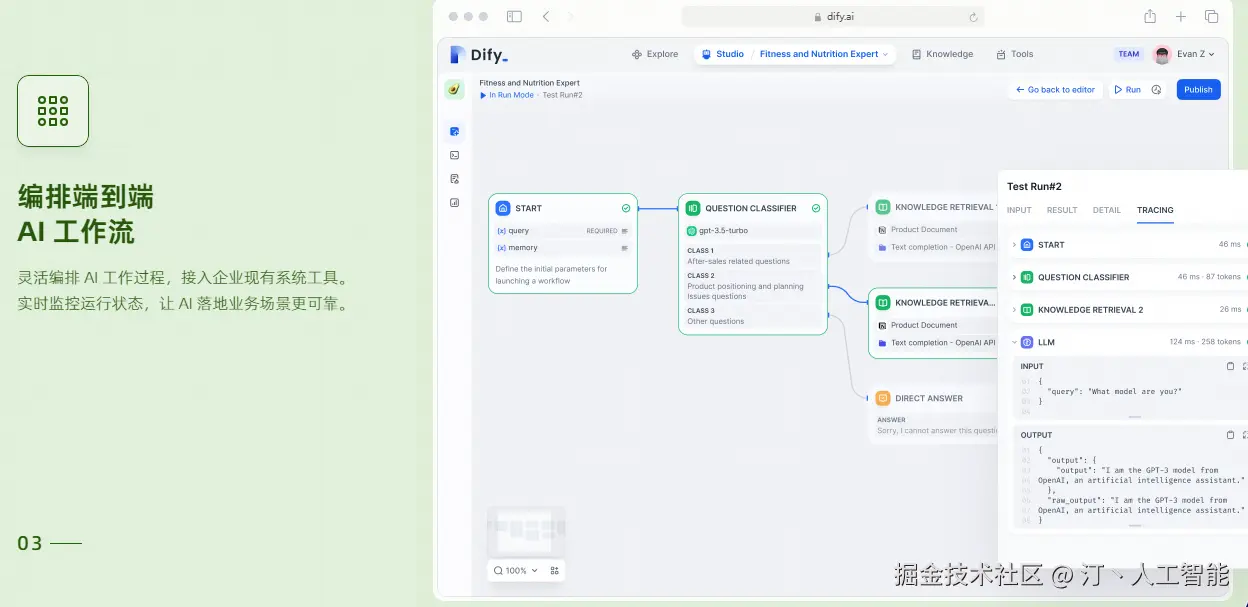Open the Tools section
The image size is (1248, 607).
1015,54
